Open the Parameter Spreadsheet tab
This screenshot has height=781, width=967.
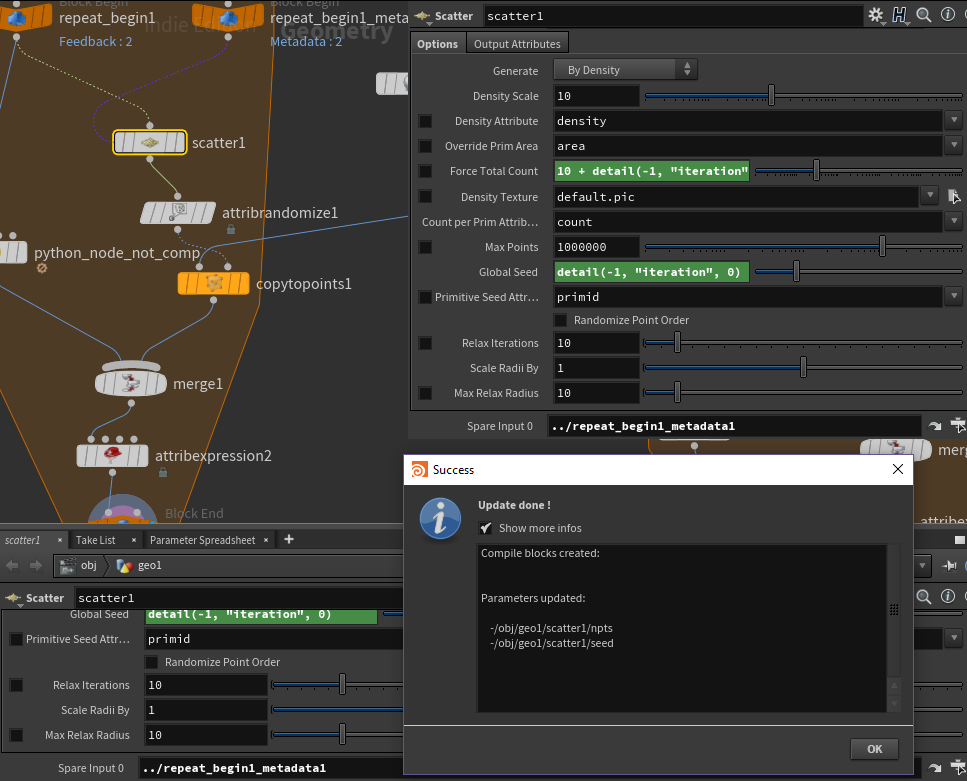(x=202, y=540)
